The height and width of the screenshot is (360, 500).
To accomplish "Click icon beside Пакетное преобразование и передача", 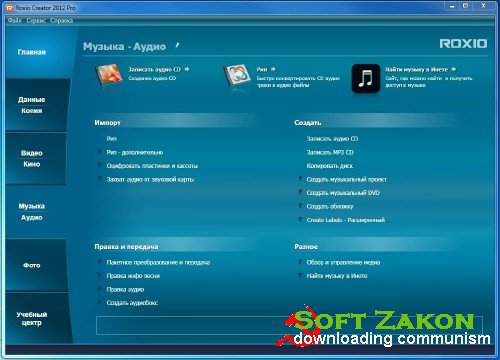I will click(100, 262).
